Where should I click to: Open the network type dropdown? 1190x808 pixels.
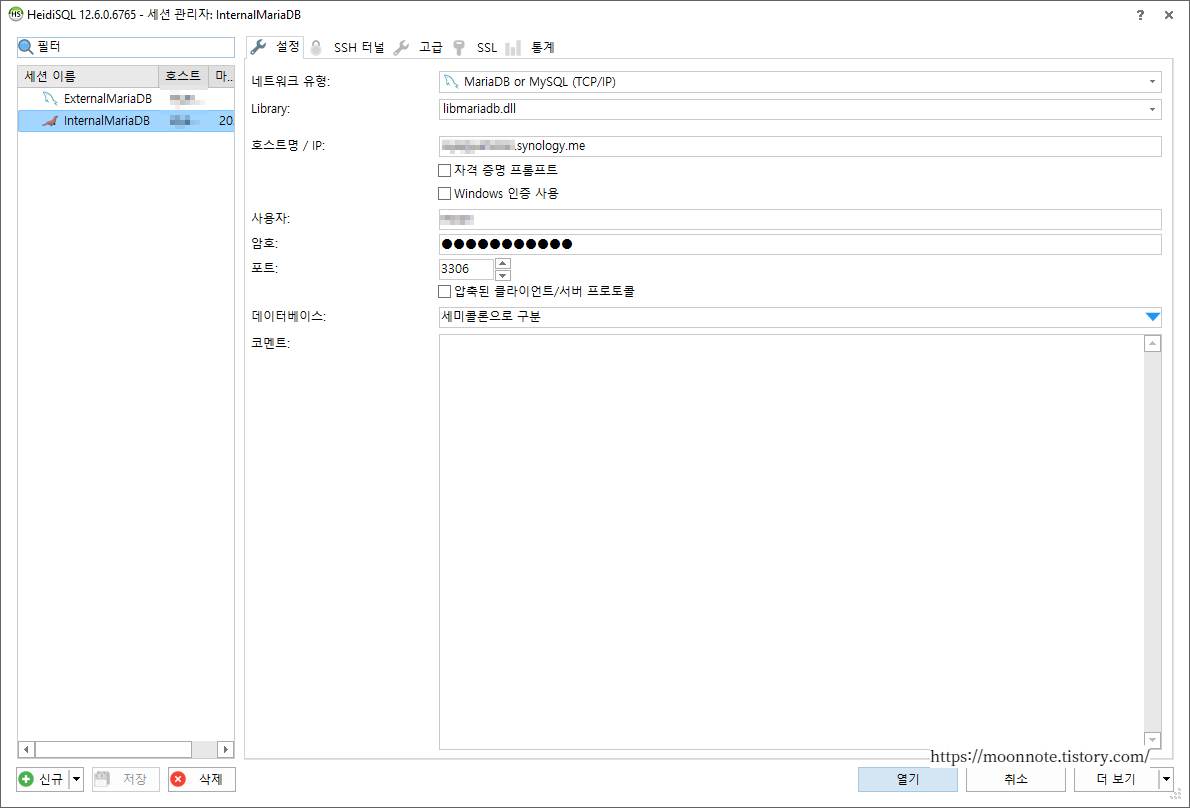[x=1152, y=82]
